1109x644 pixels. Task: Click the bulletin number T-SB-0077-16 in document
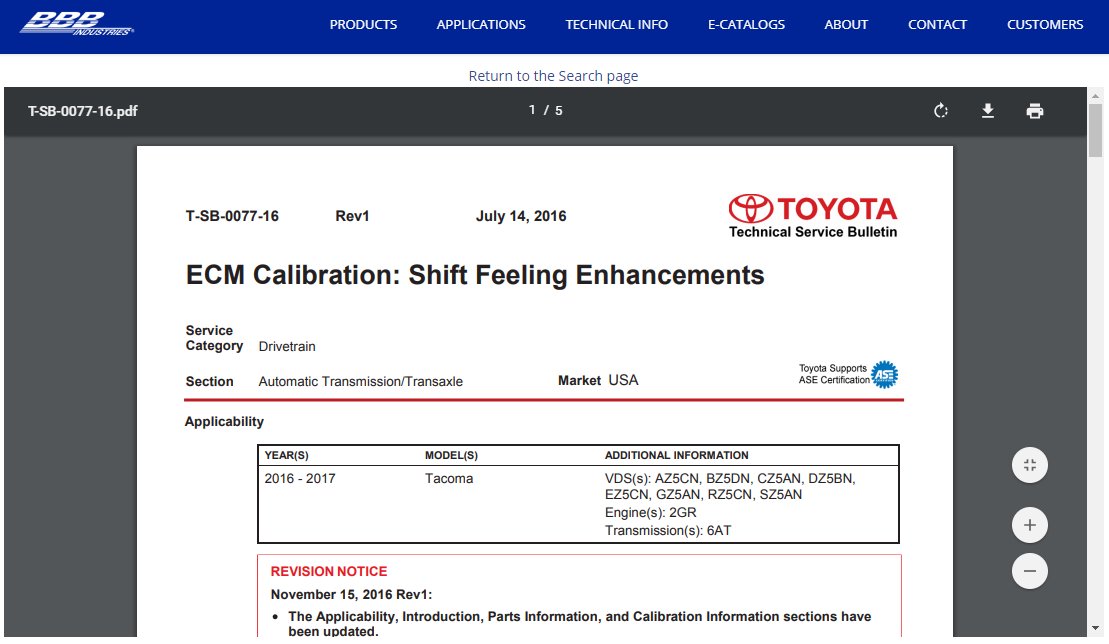pyautogui.click(x=232, y=216)
